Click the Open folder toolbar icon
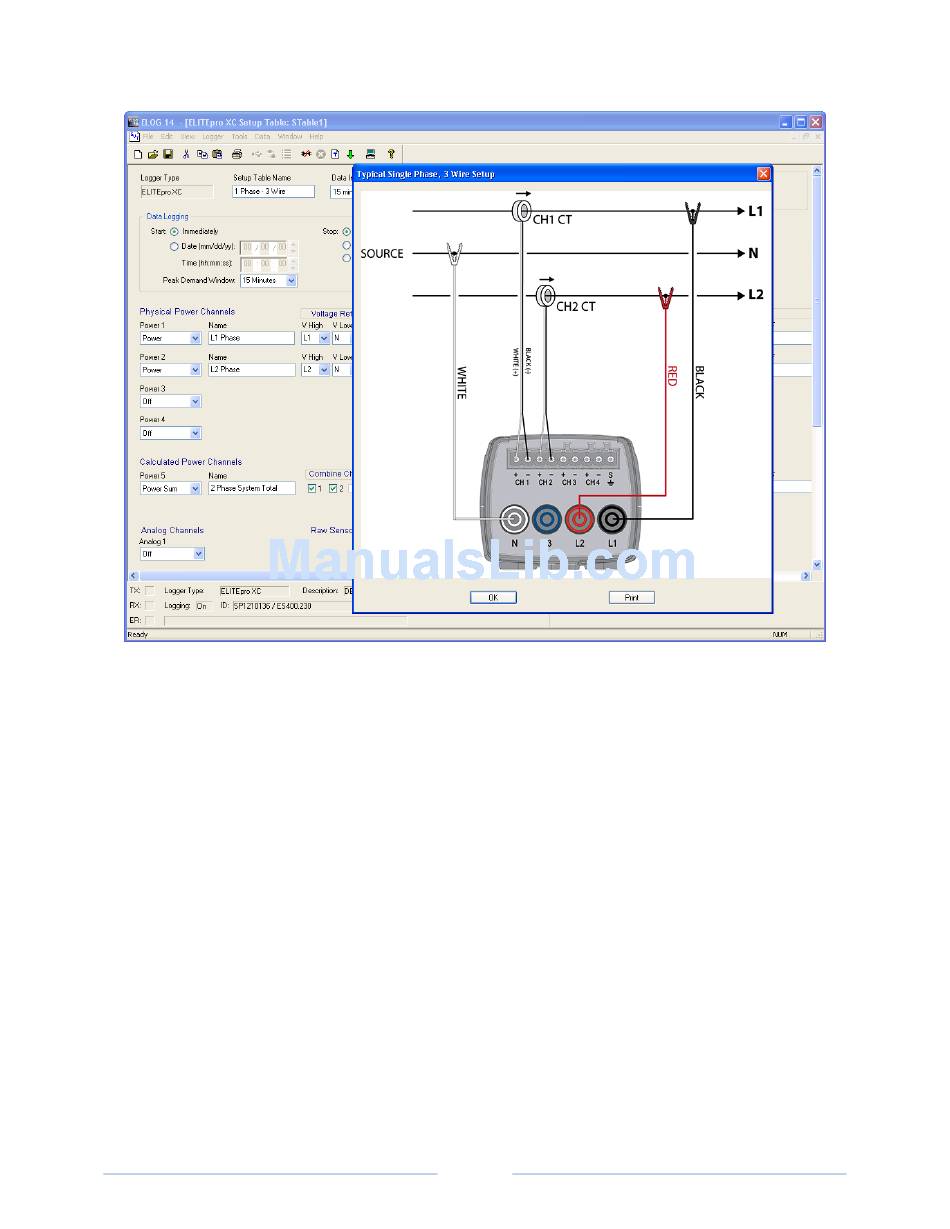 153,154
